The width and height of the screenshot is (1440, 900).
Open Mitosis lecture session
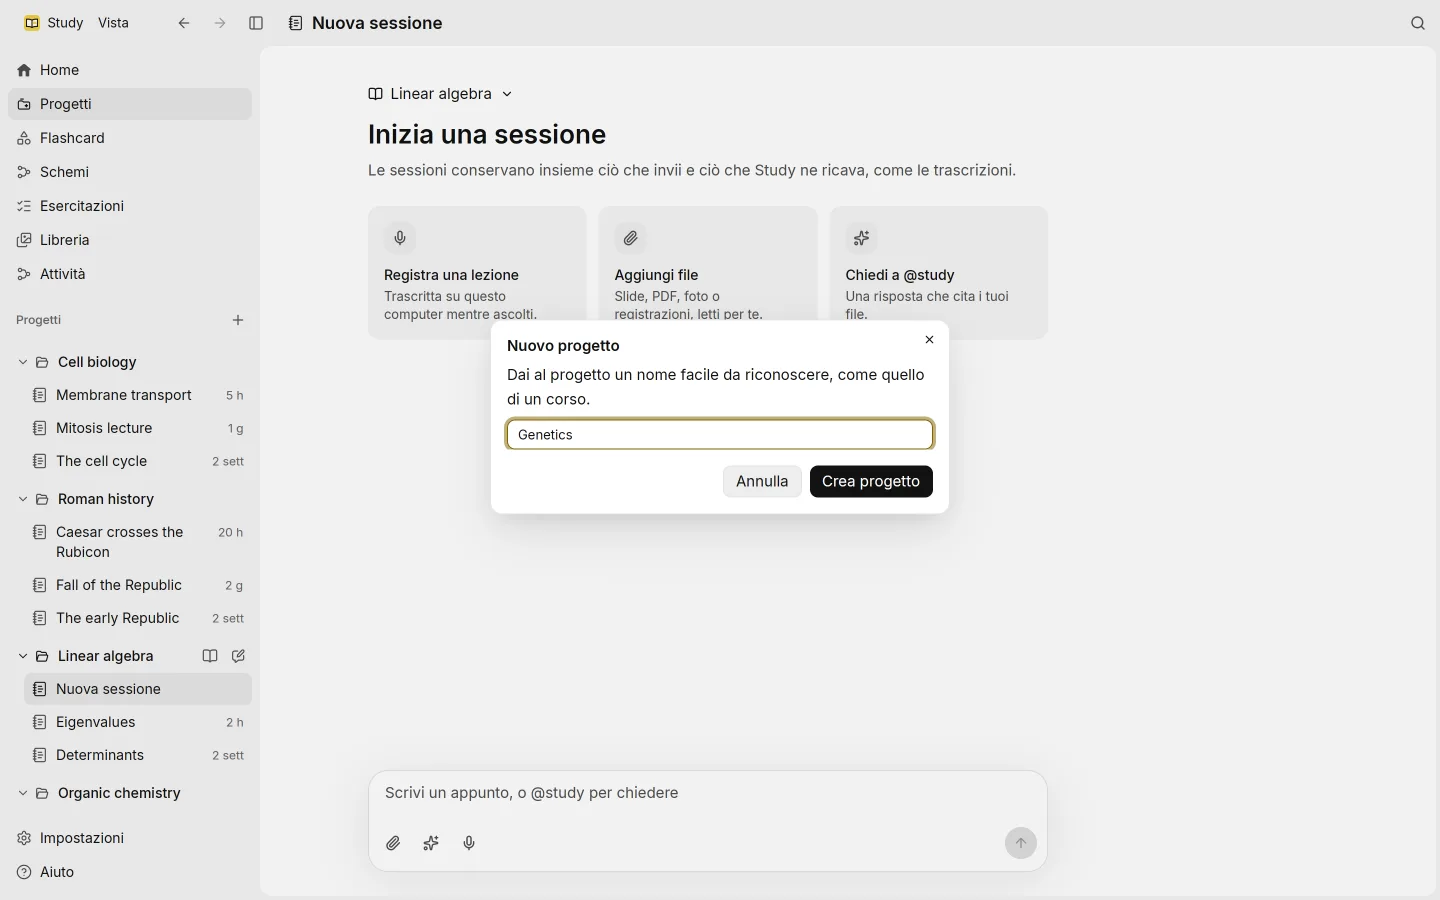point(138,428)
